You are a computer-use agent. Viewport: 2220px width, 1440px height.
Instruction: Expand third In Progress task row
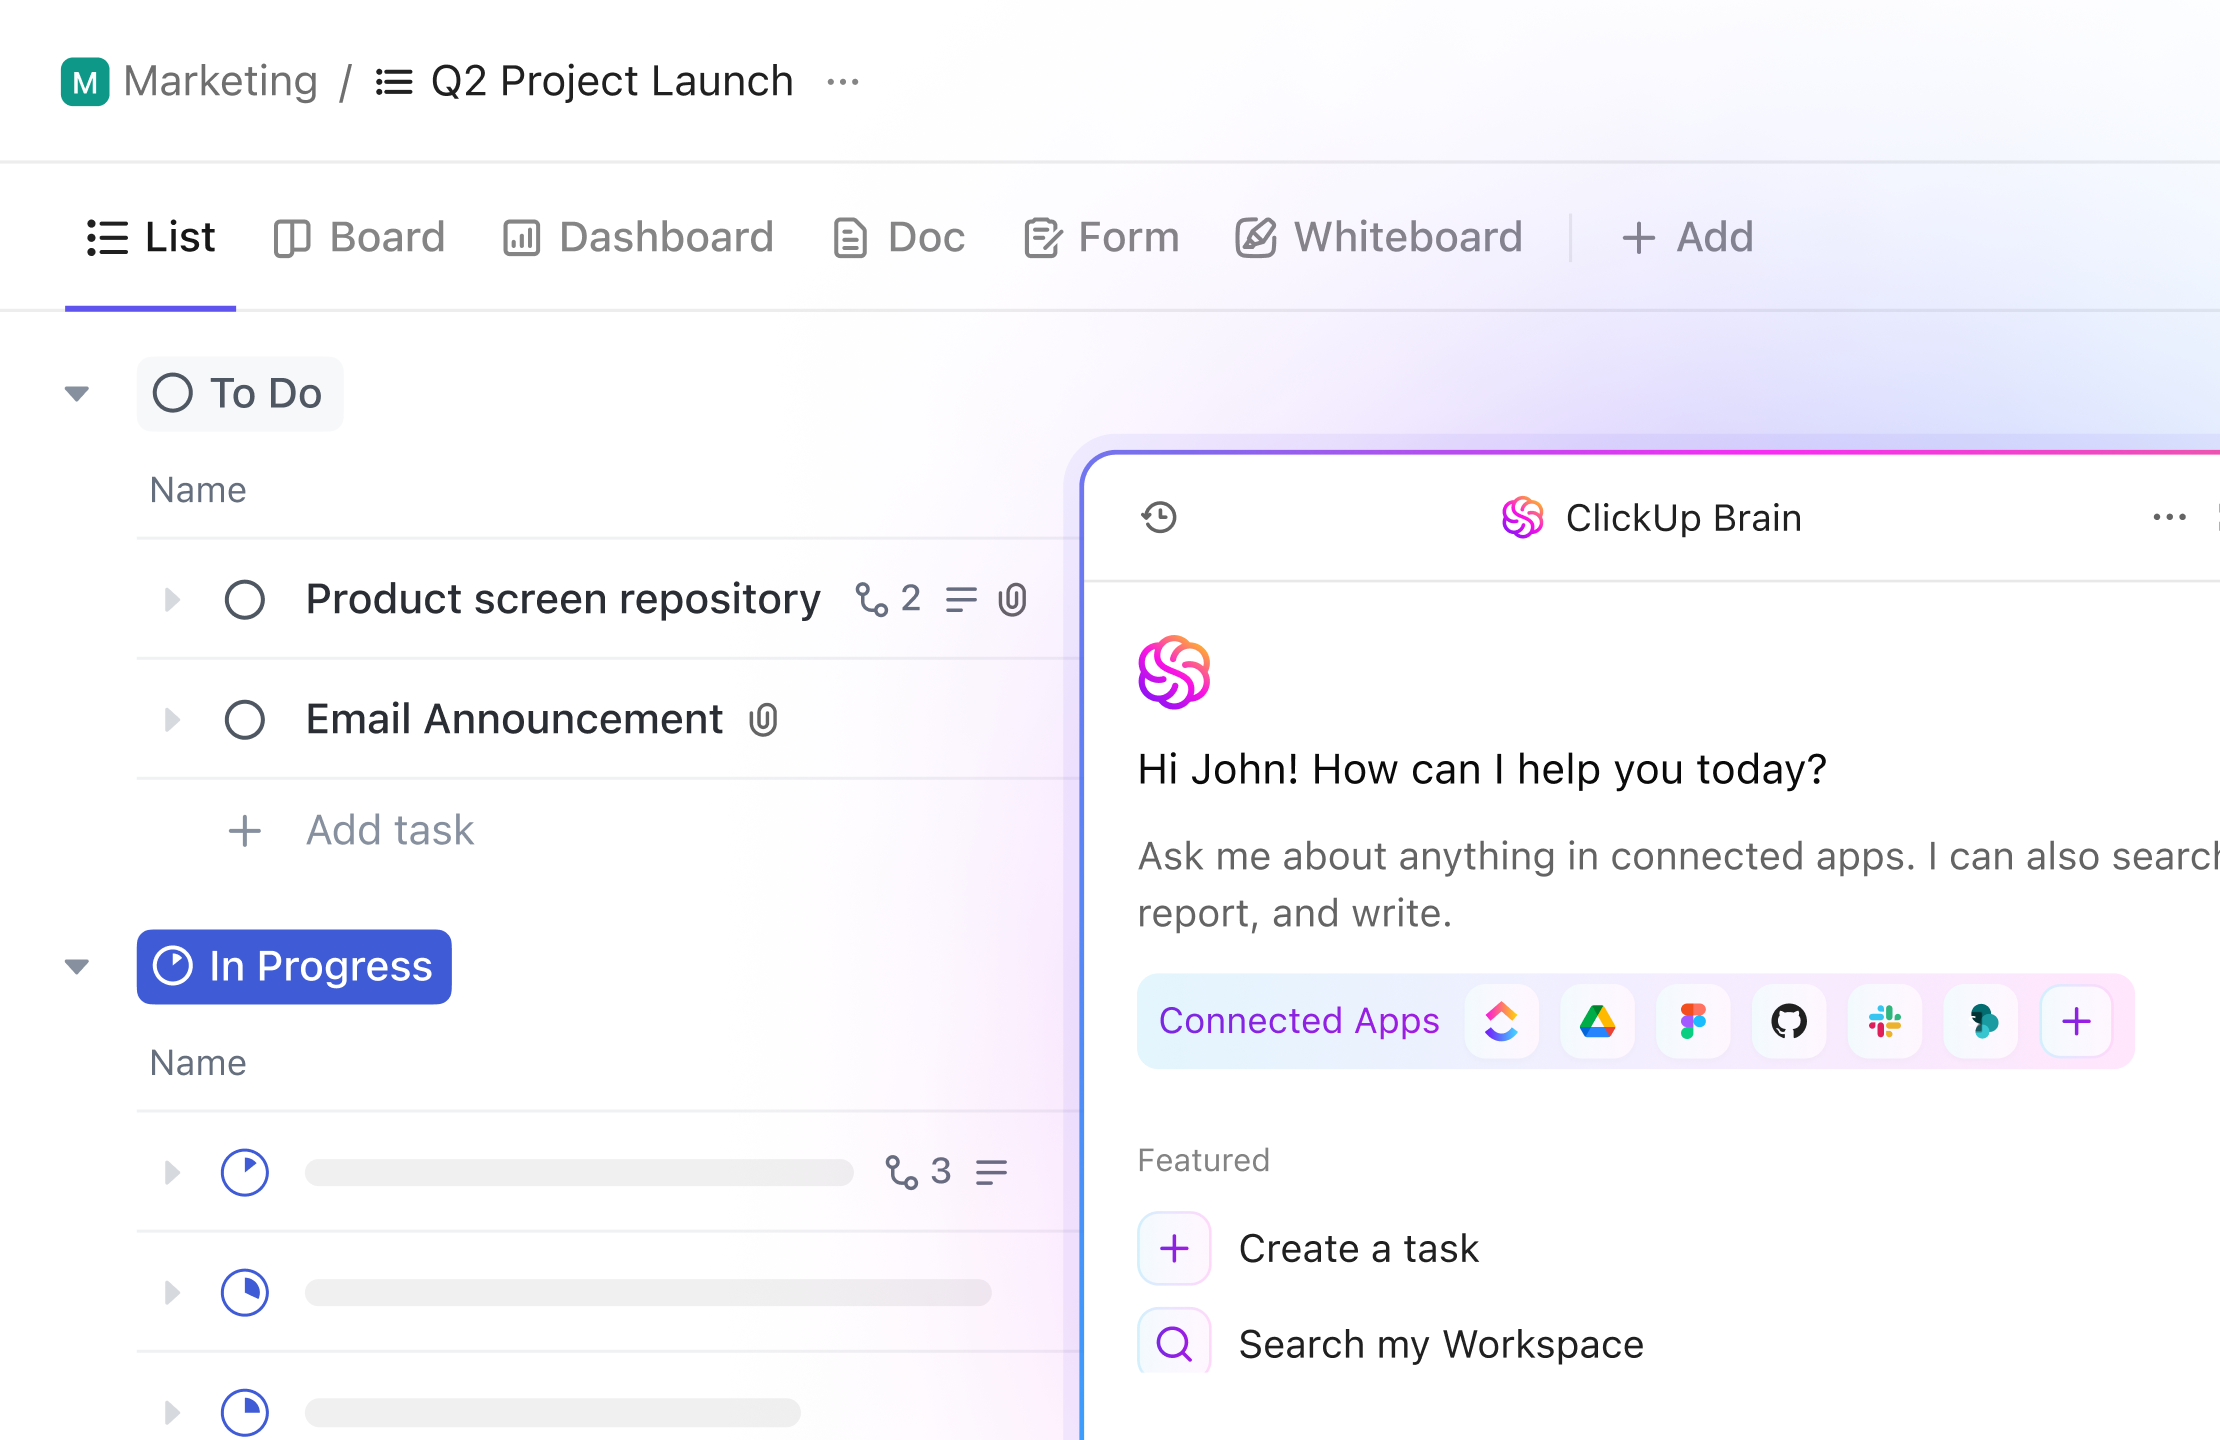[172, 1412]
